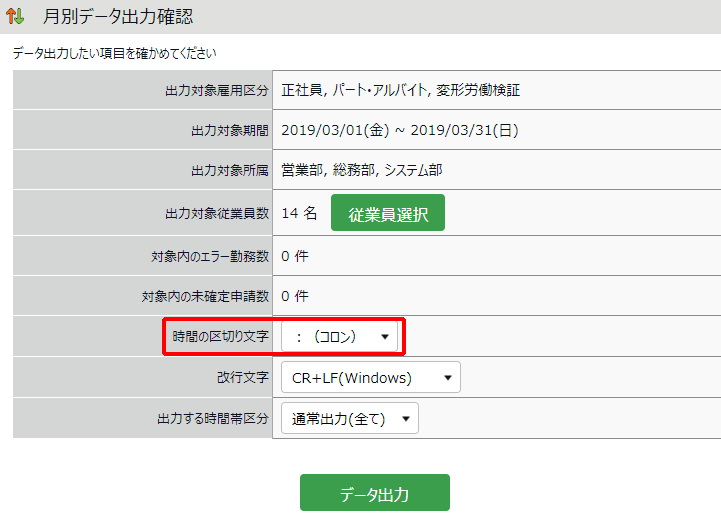Screen dimensions: 721x524
Task: Click the 対象内の未確定申請数 0 件 value
Action: (295, 296)
